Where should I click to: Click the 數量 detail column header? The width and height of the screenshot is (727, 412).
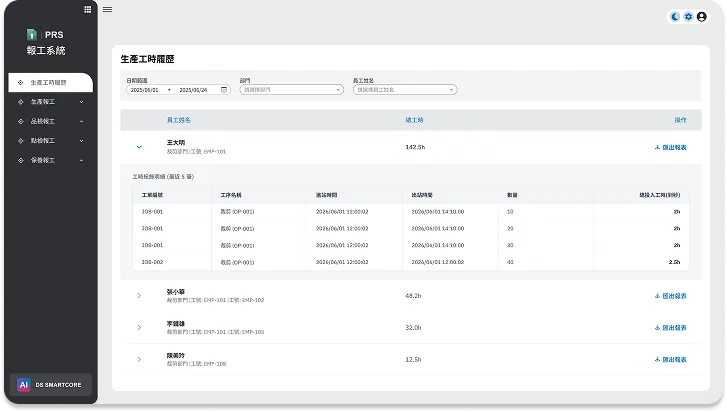[512, 195]
